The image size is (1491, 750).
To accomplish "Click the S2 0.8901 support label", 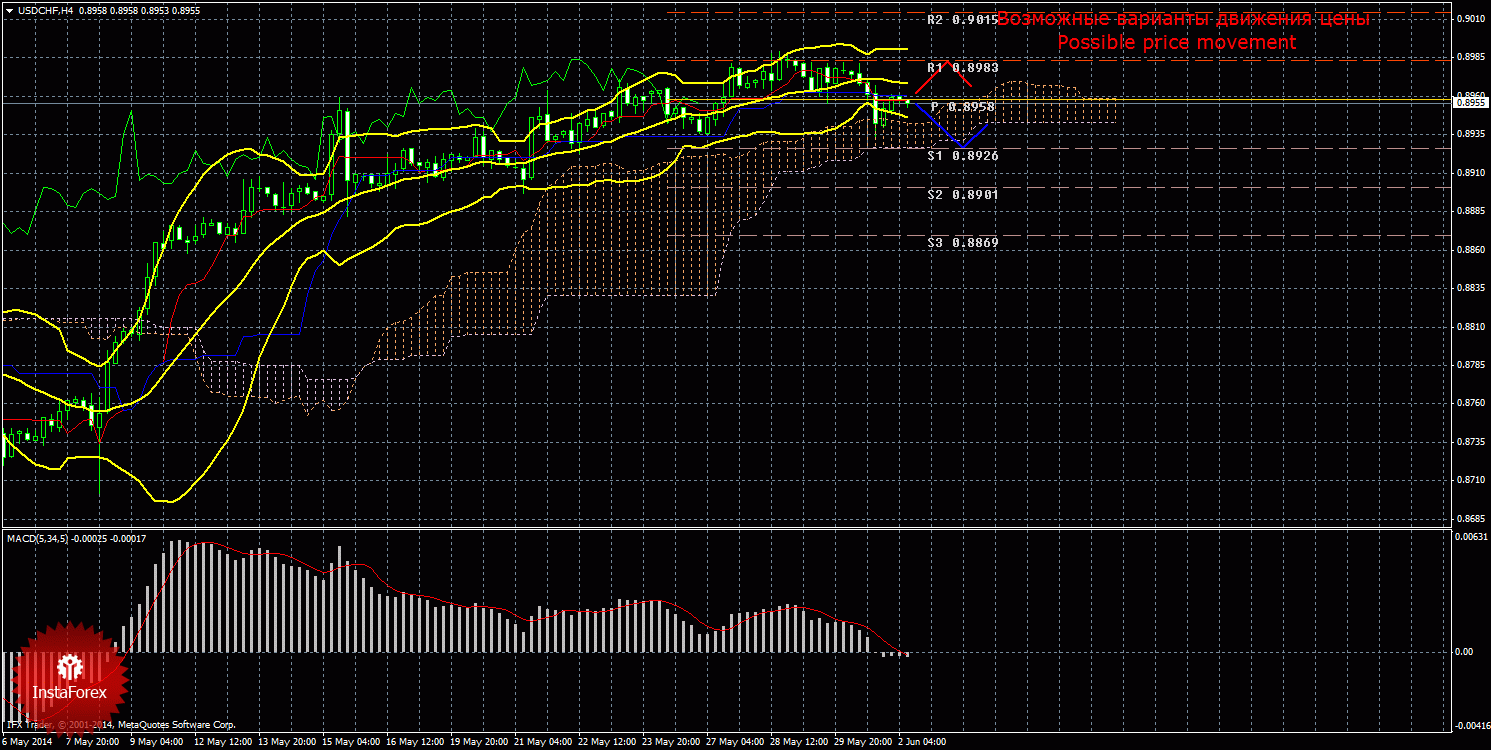I will pos(962,195).
